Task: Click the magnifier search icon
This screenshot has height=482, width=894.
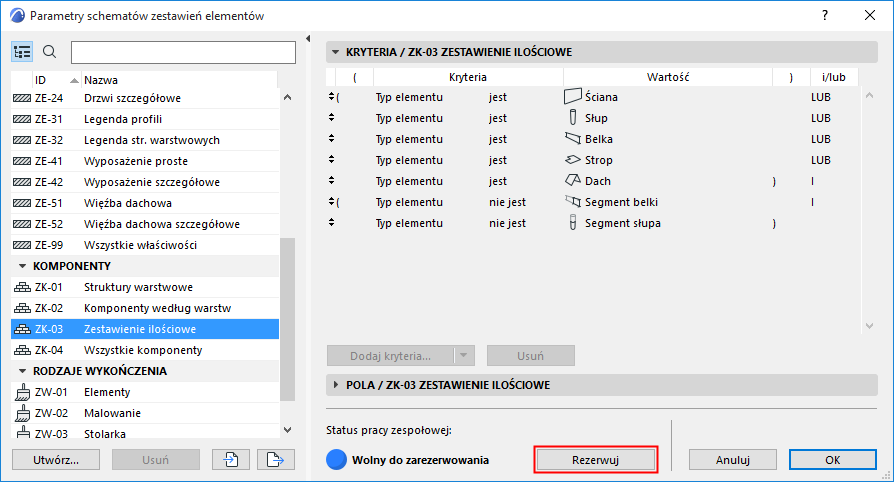Action: pyautogui.click(x=50, y=52)
